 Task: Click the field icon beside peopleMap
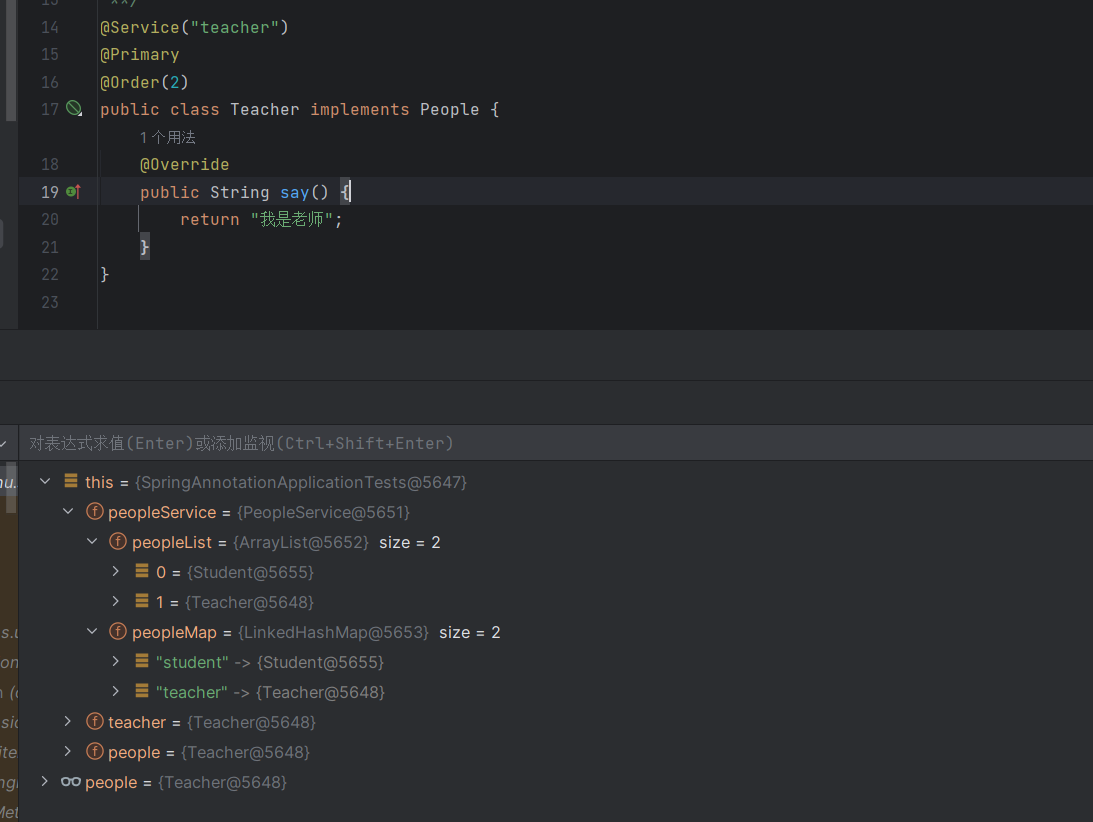click(119, 632)
